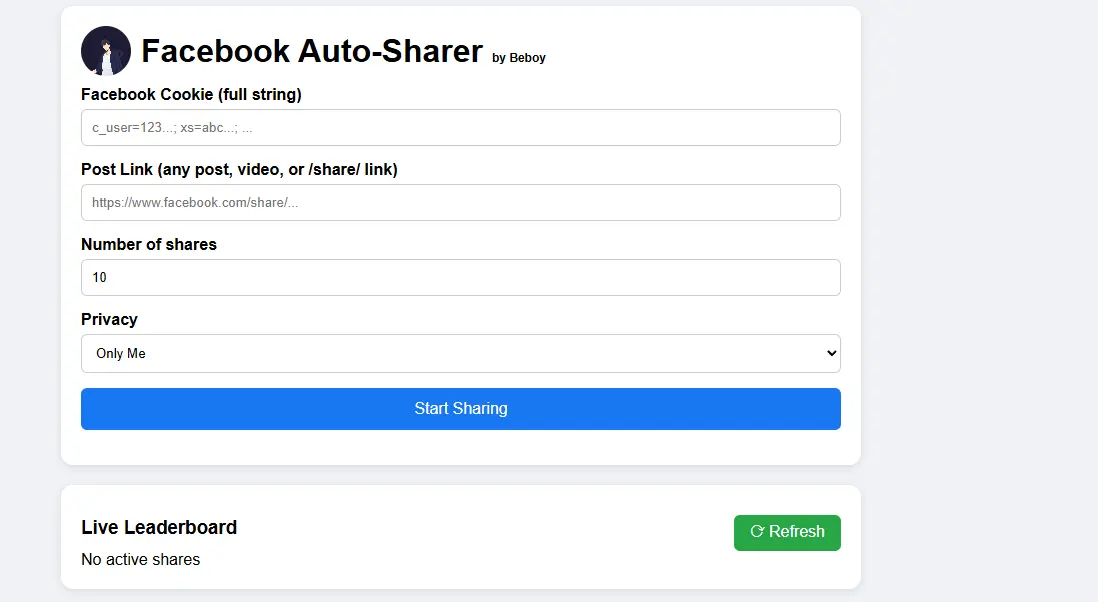Click the No active shares message
This screenshot has width=1098, height=602.
141,559
